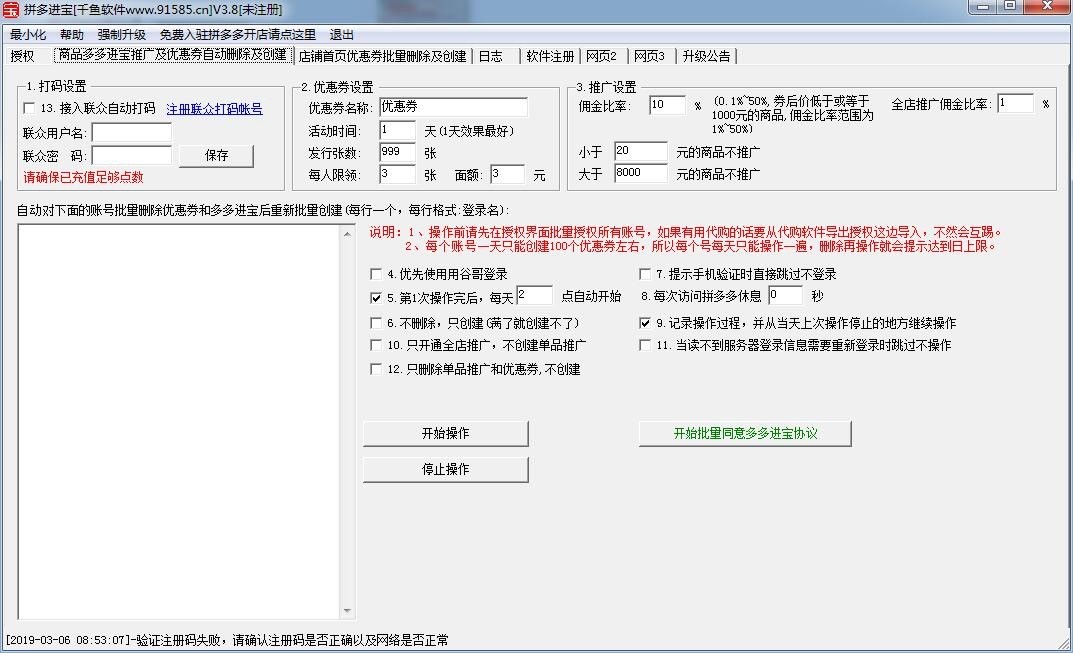
Task: Click the window resize grip in status bar
Action: pyautogui.click(x=1063, y=642)
